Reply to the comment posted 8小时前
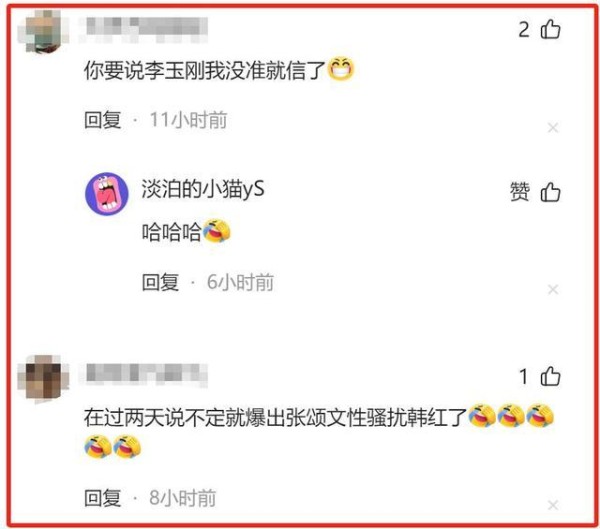The image size is (600, 529). click(103, 498)
